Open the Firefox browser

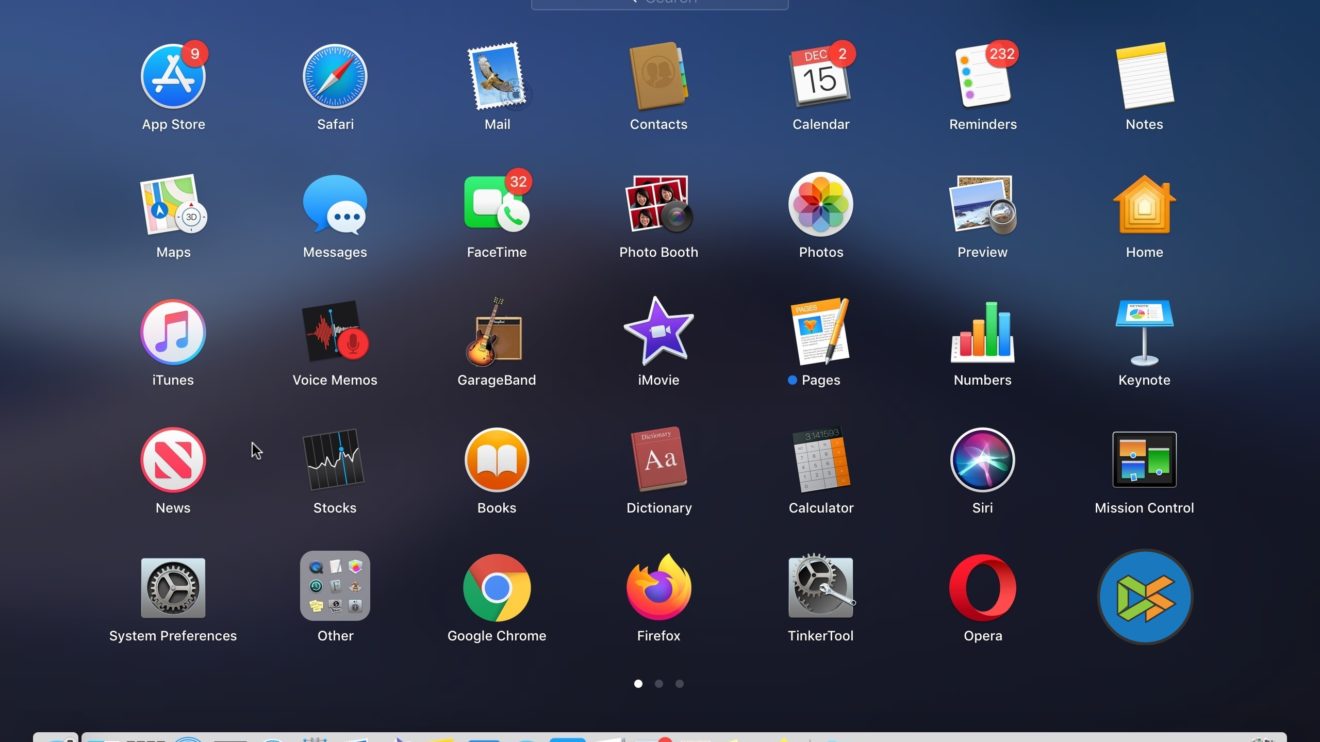(x=659, y=588)
